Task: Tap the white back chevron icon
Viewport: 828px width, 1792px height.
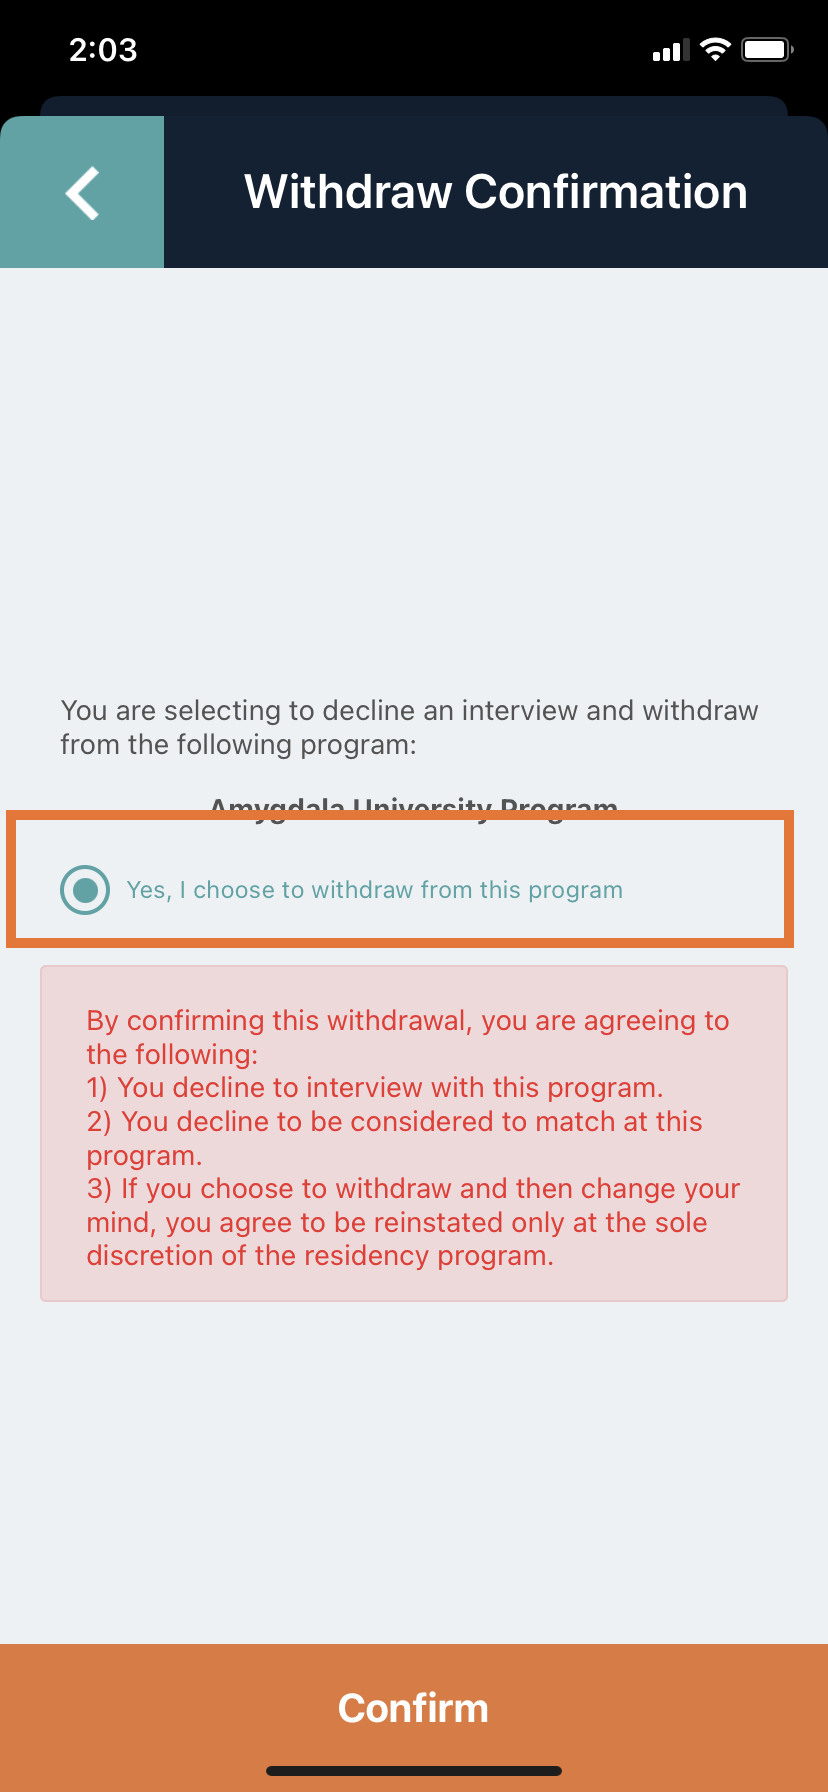Action: 82,192
